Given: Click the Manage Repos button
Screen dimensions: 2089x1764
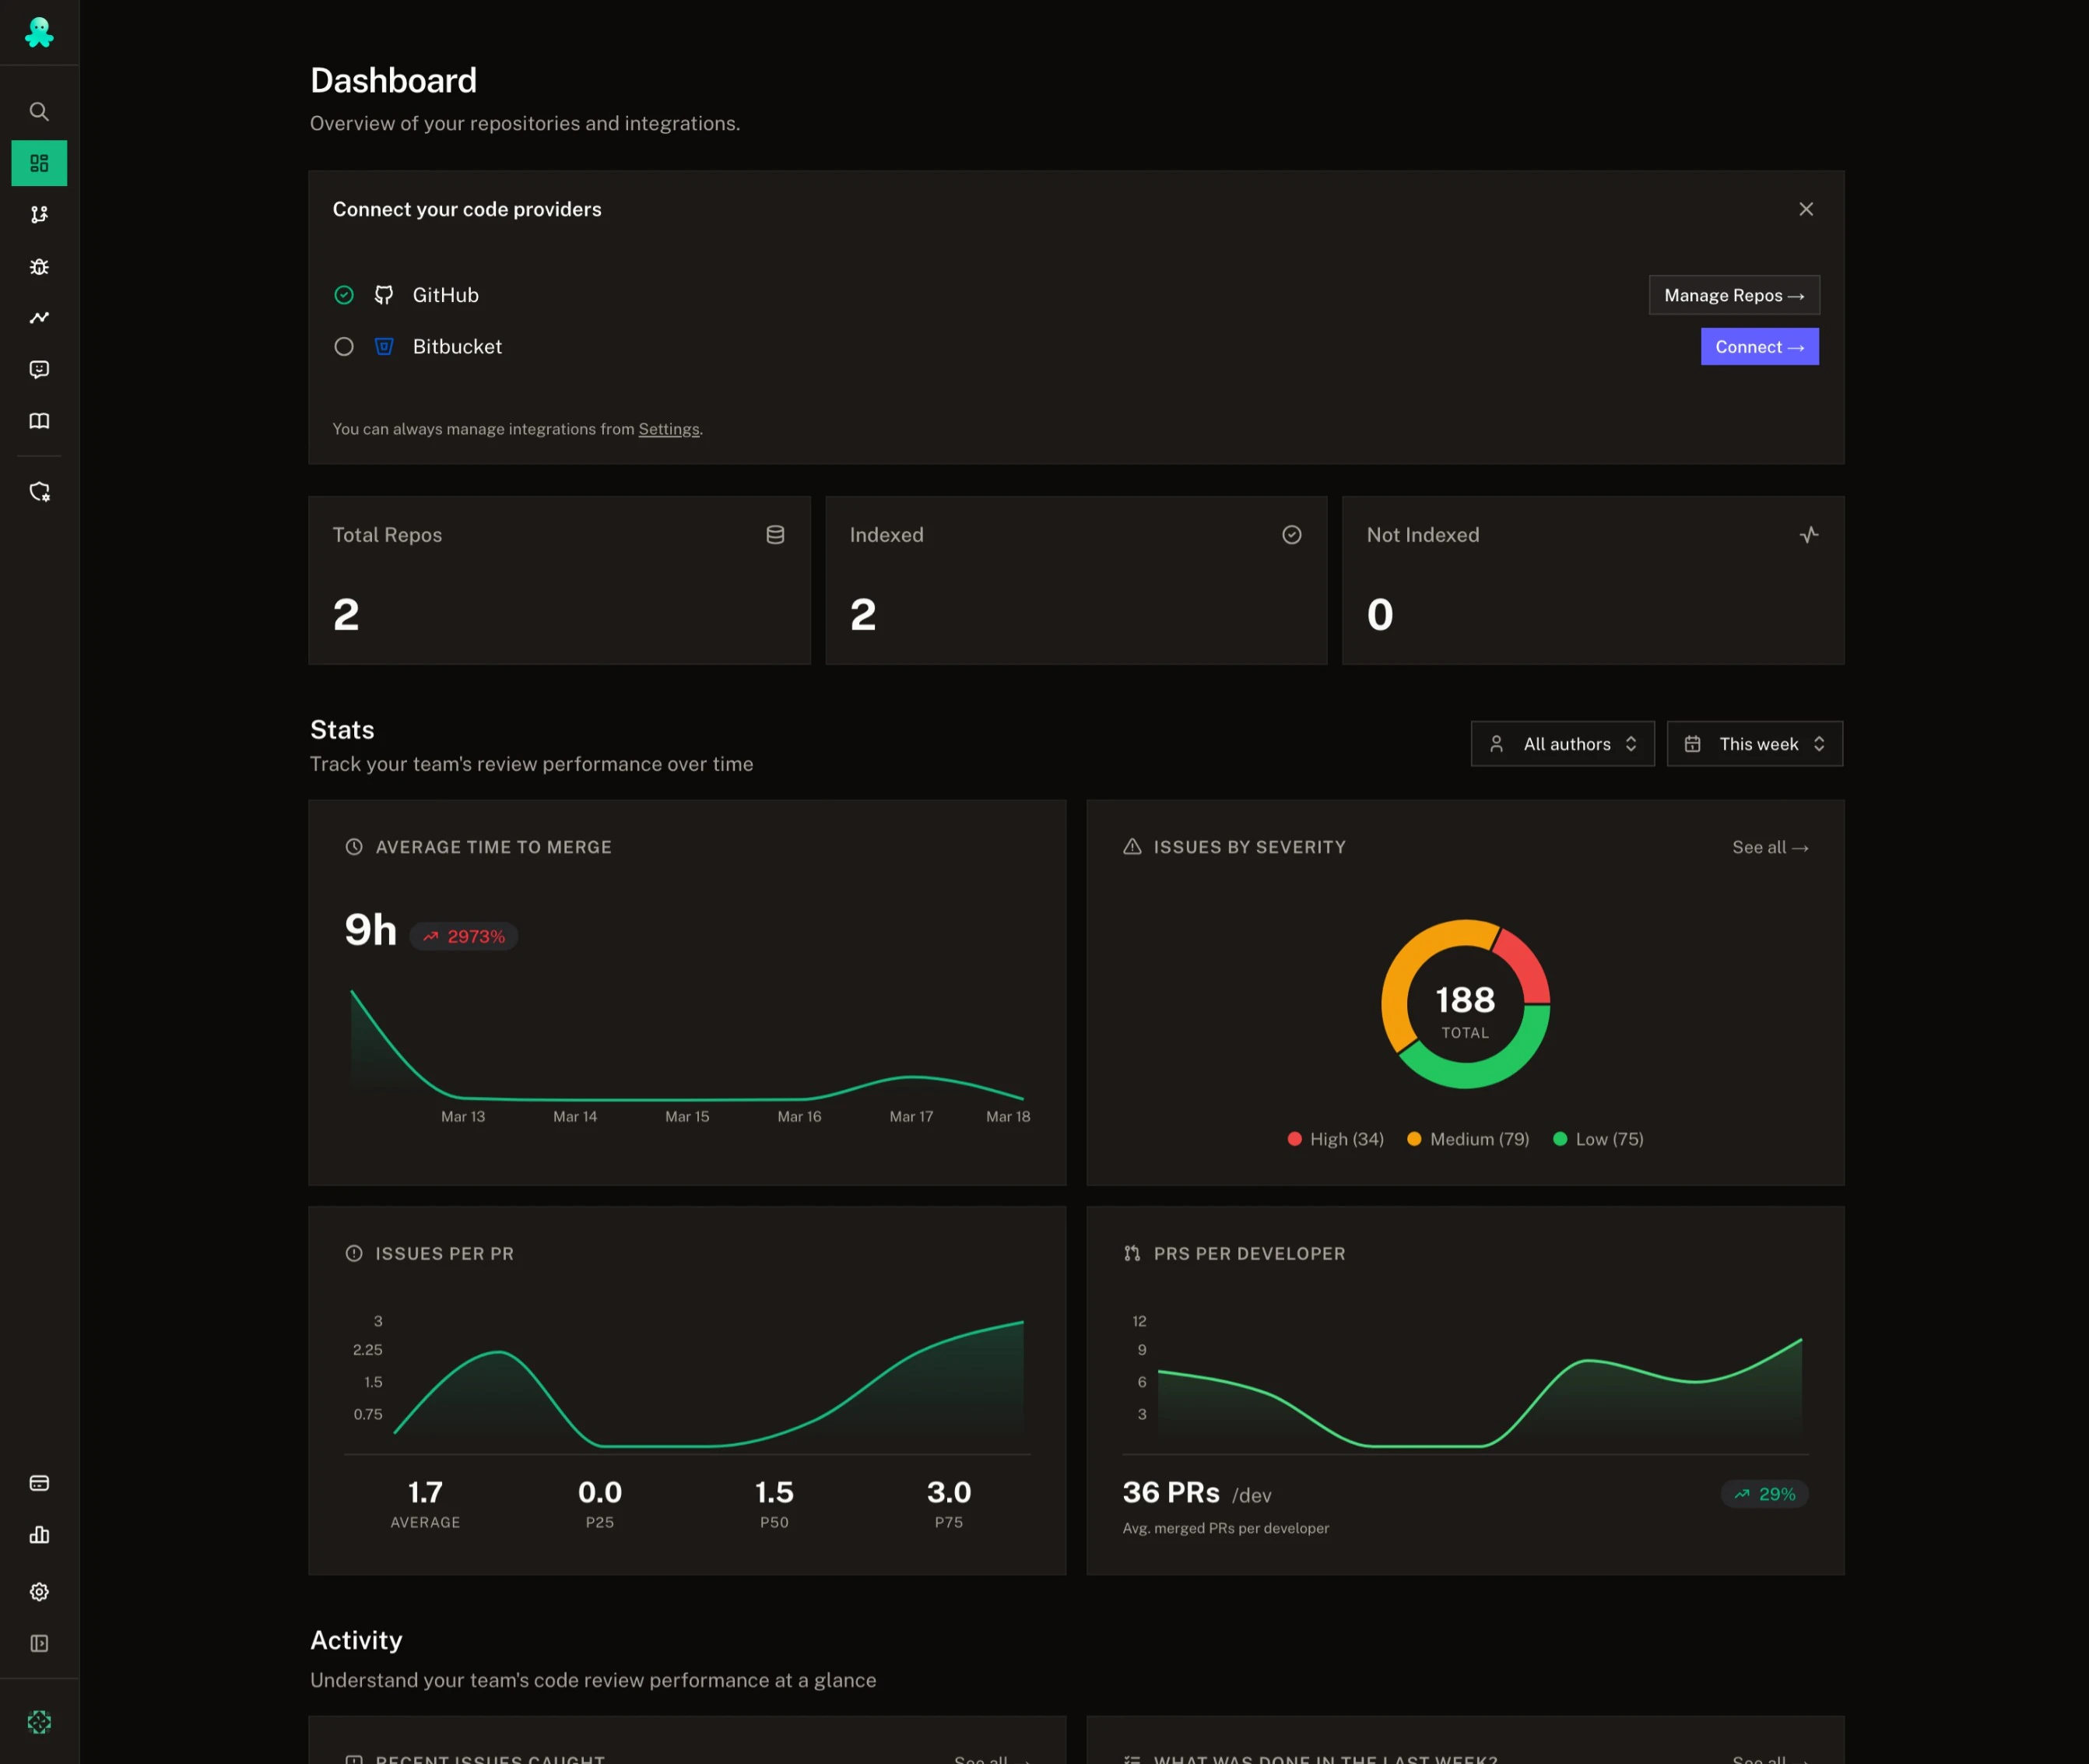Looking at the screenshot, I should (x=1733, y=295).
